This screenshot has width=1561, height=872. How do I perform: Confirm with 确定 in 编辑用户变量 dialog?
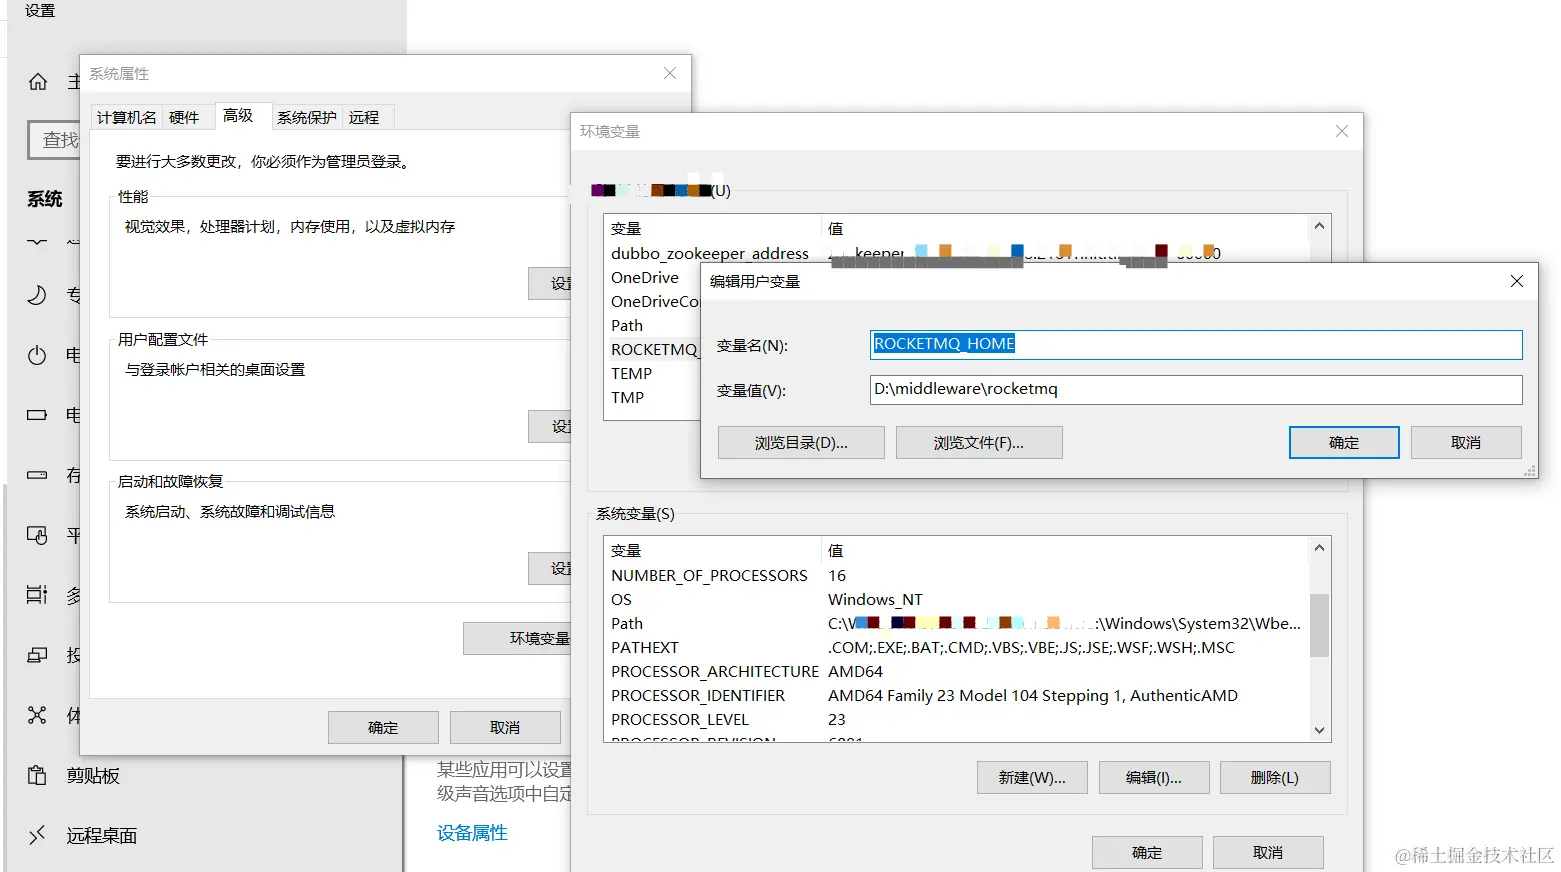pos(1344,442)
